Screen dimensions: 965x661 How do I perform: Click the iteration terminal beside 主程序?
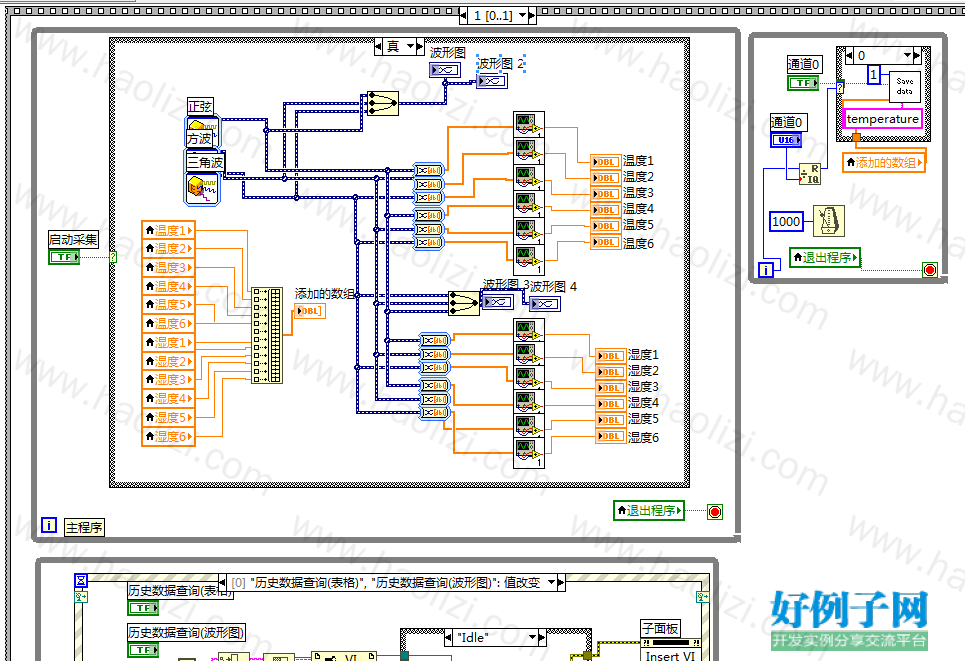[49, 525]
